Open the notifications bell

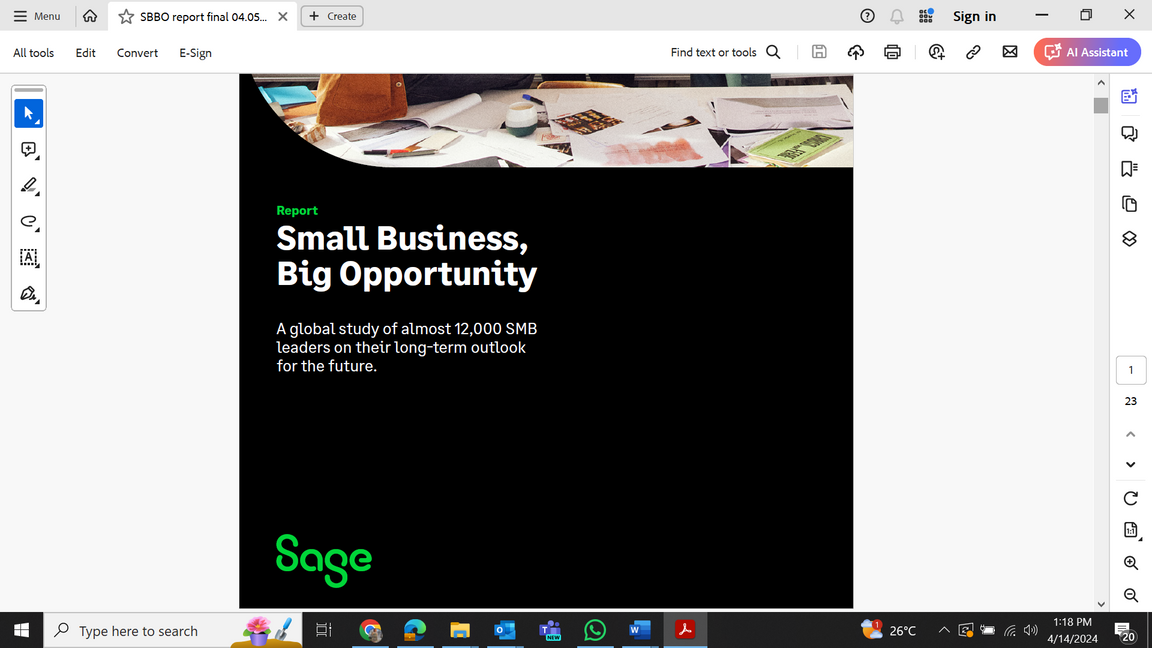[x=896, y=16]
